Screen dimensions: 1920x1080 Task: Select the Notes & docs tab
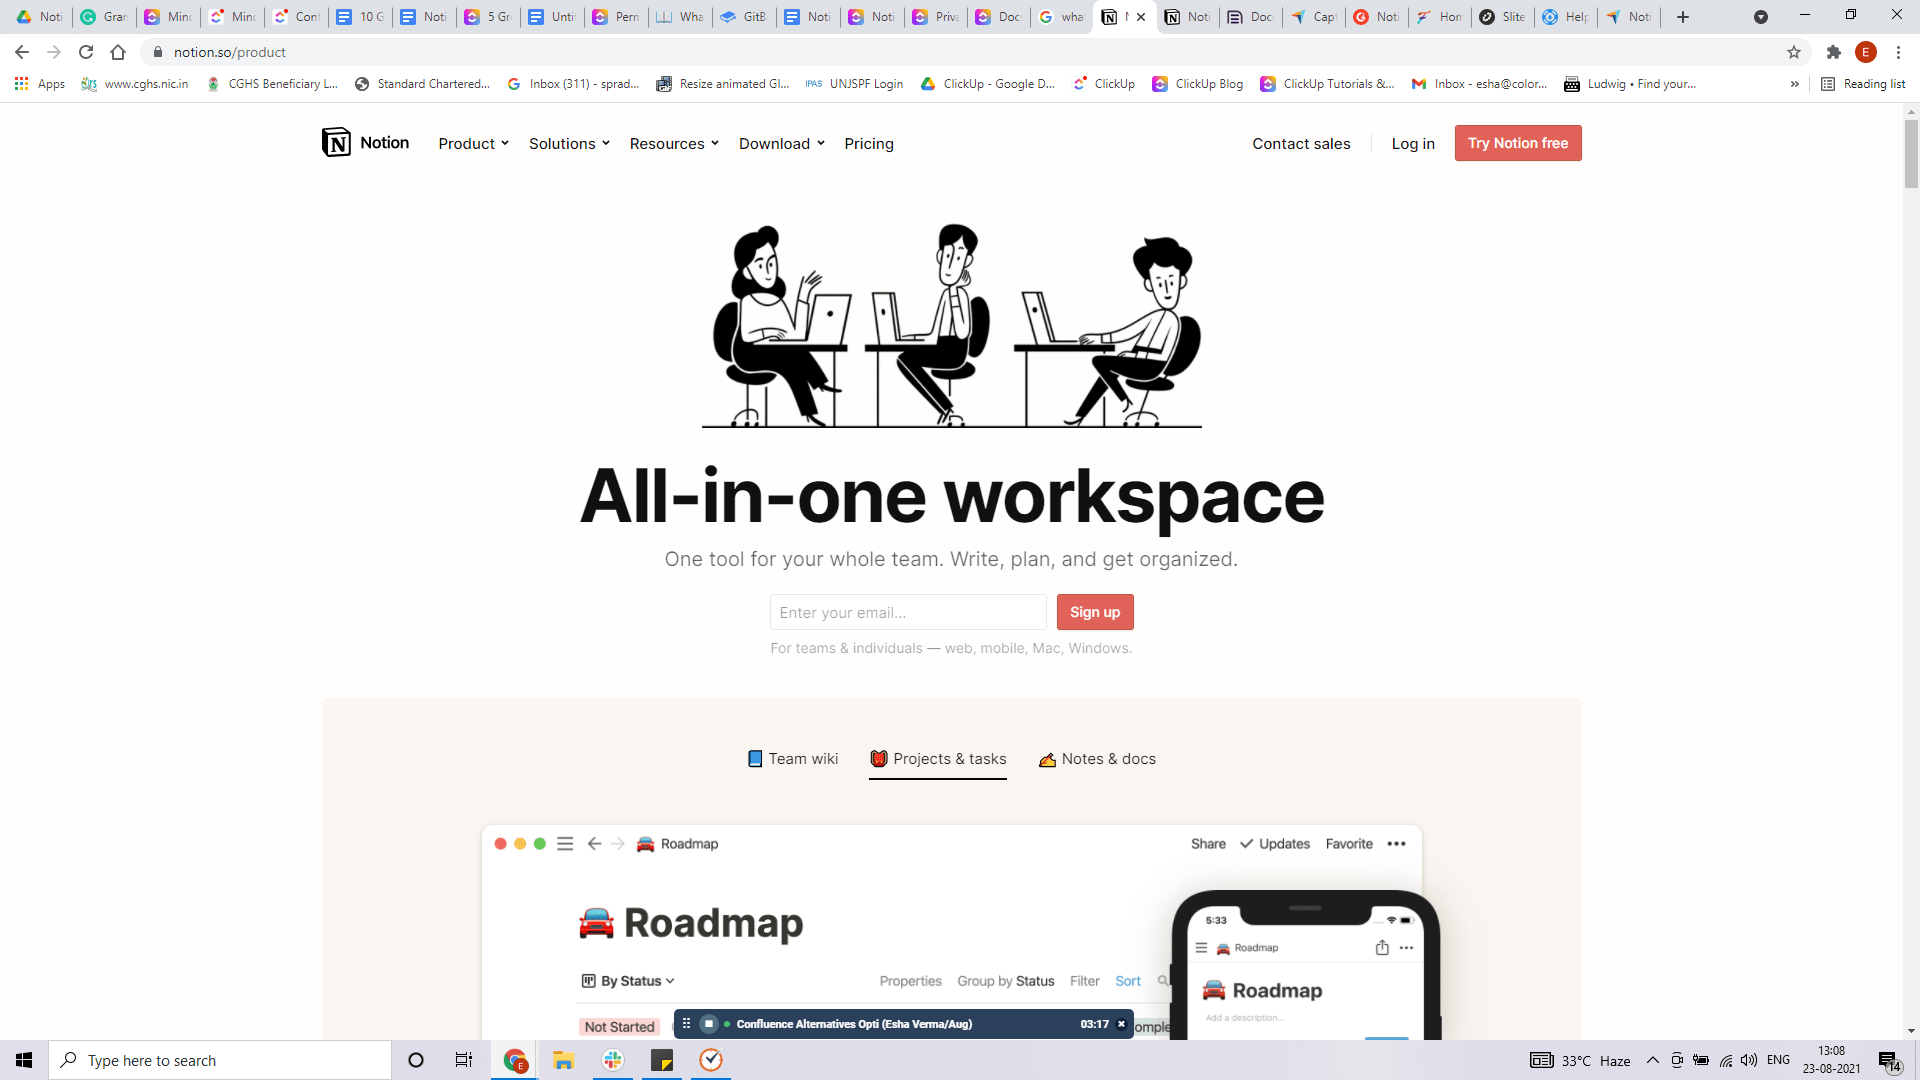click(x=1097, y=759)
